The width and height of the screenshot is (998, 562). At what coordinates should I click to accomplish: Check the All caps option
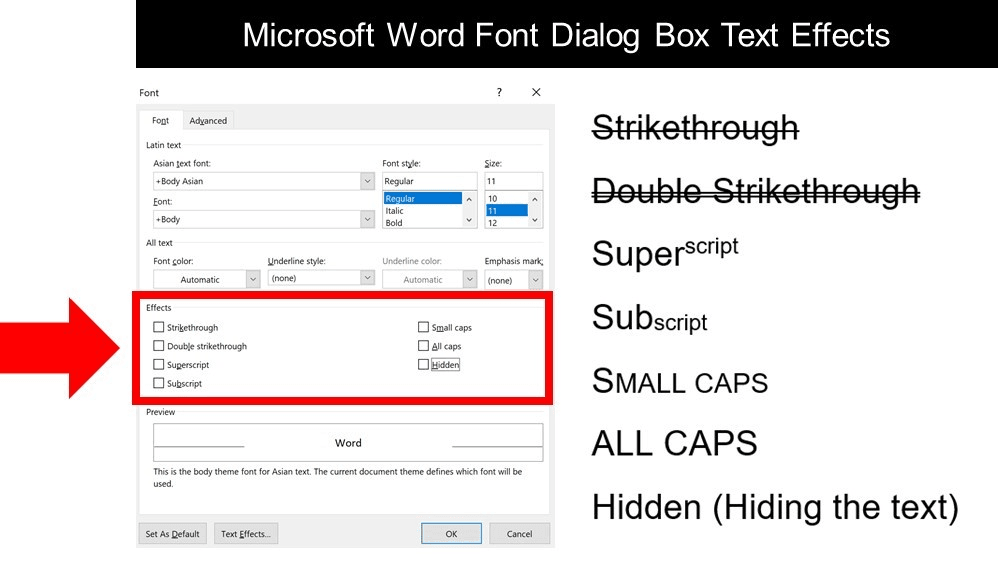point(424,346)
